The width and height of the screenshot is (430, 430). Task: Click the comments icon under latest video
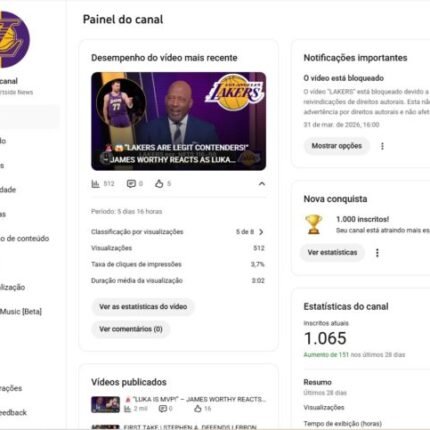(131, 184)
